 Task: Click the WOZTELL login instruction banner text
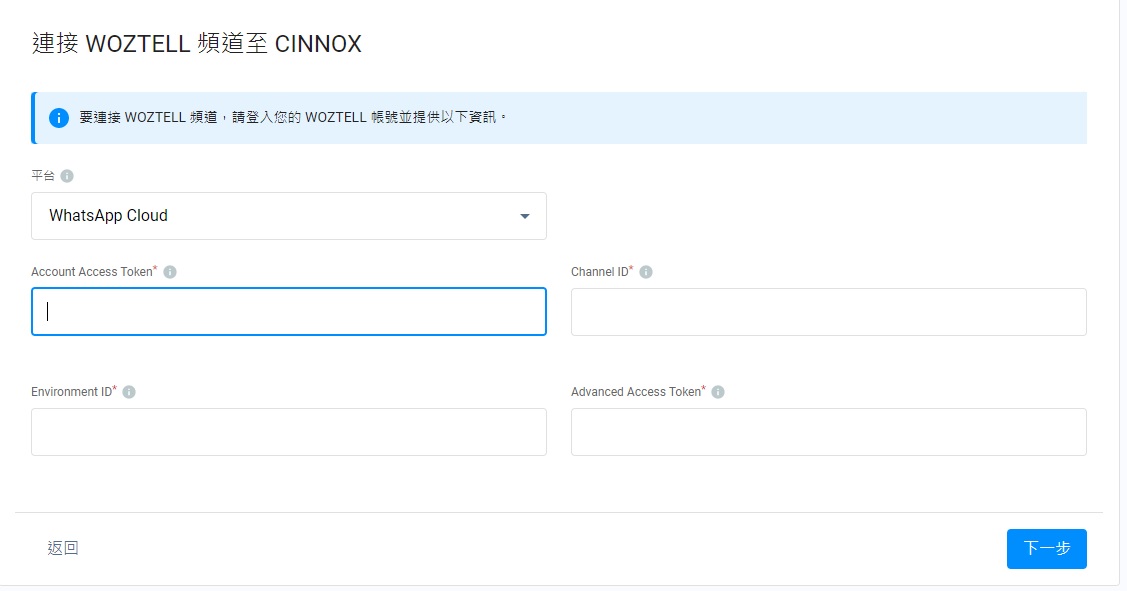point(294,118)
